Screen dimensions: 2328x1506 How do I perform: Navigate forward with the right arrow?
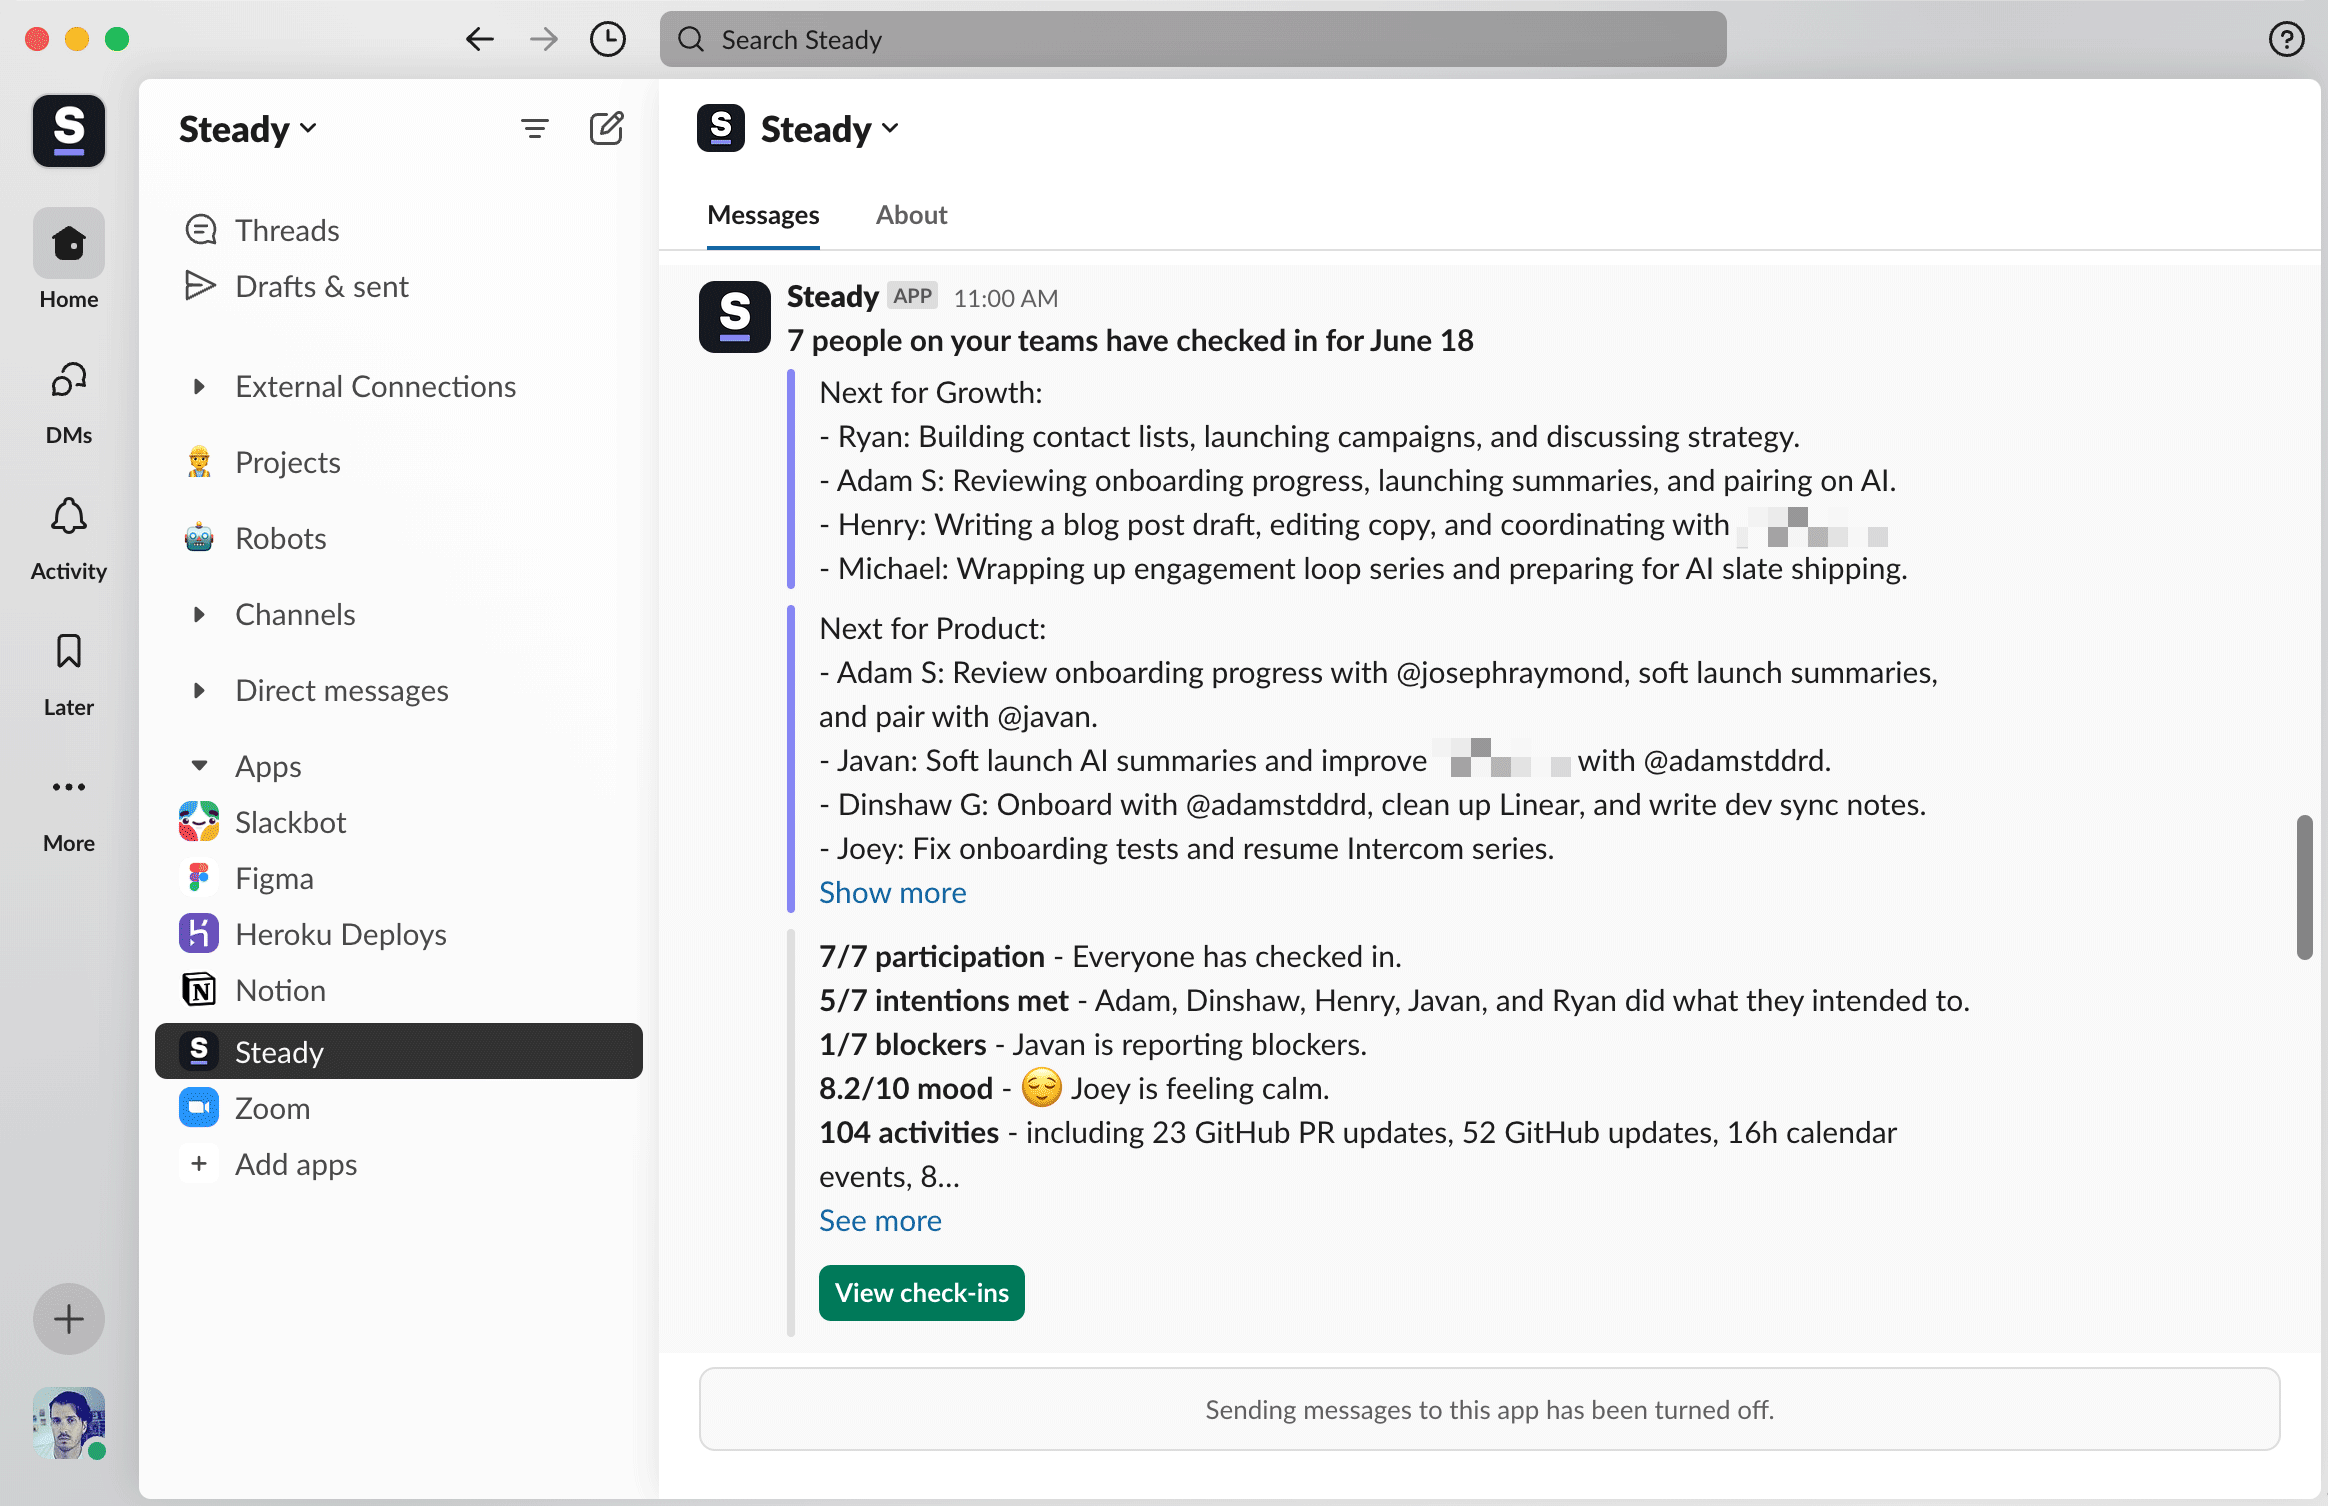[544, 39]
